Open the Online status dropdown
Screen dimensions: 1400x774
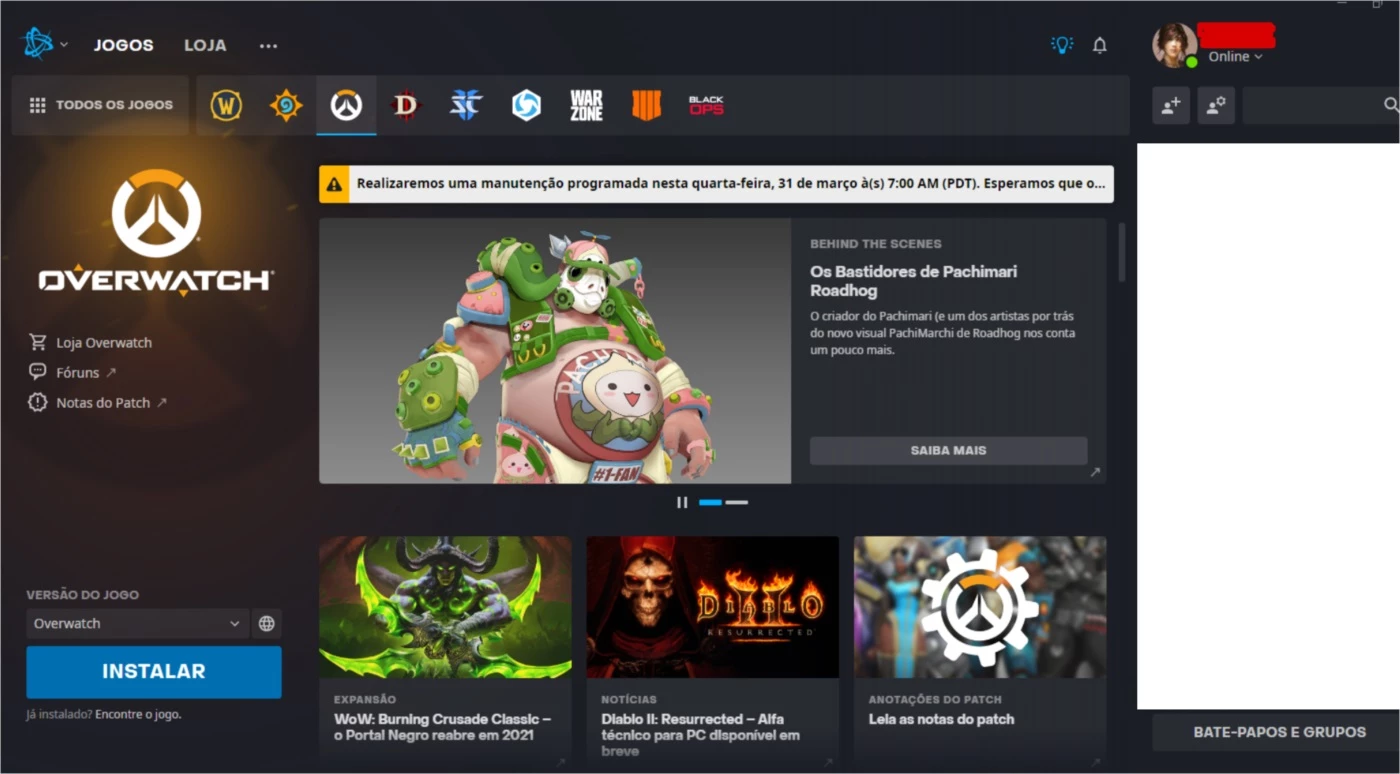(1235, 57)
